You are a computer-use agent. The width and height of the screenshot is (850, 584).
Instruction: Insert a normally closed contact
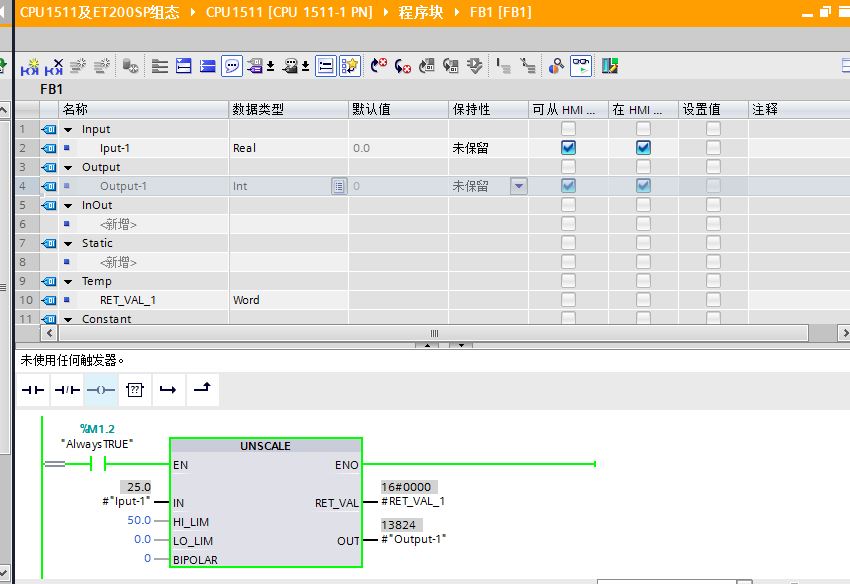[x=67, y=390]
